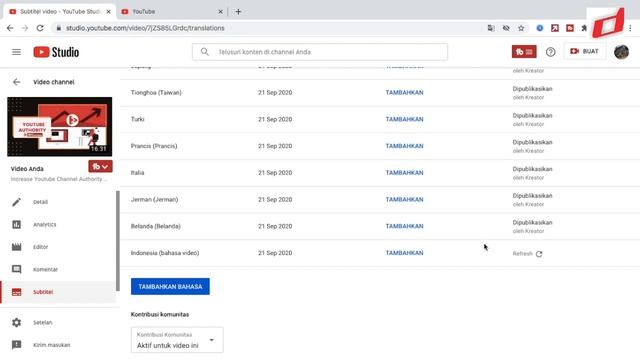Viewport: 640px width, 360px height.
Task: Click search magnifier icon in Studio search
Action: click(x=204, y=52)
